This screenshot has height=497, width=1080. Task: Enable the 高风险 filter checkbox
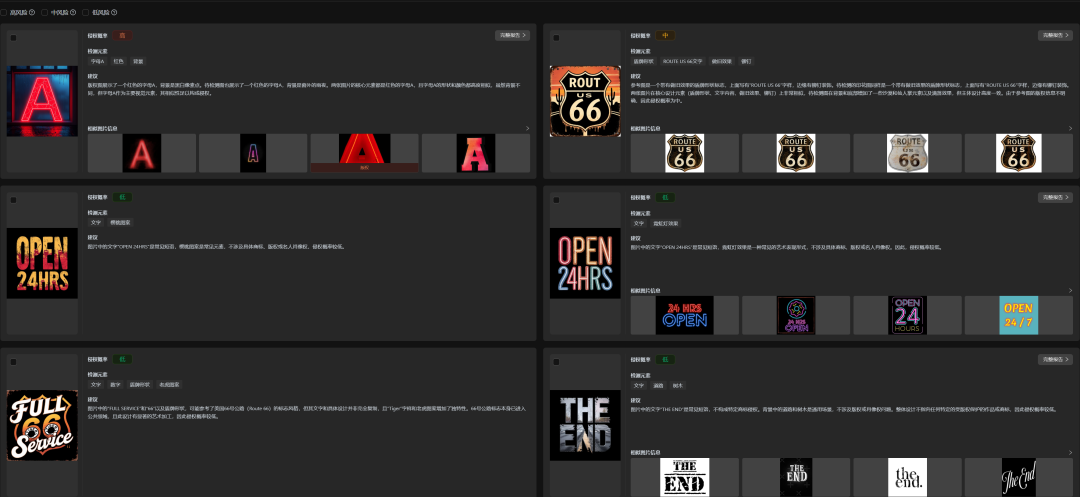(x=3, y=12)
